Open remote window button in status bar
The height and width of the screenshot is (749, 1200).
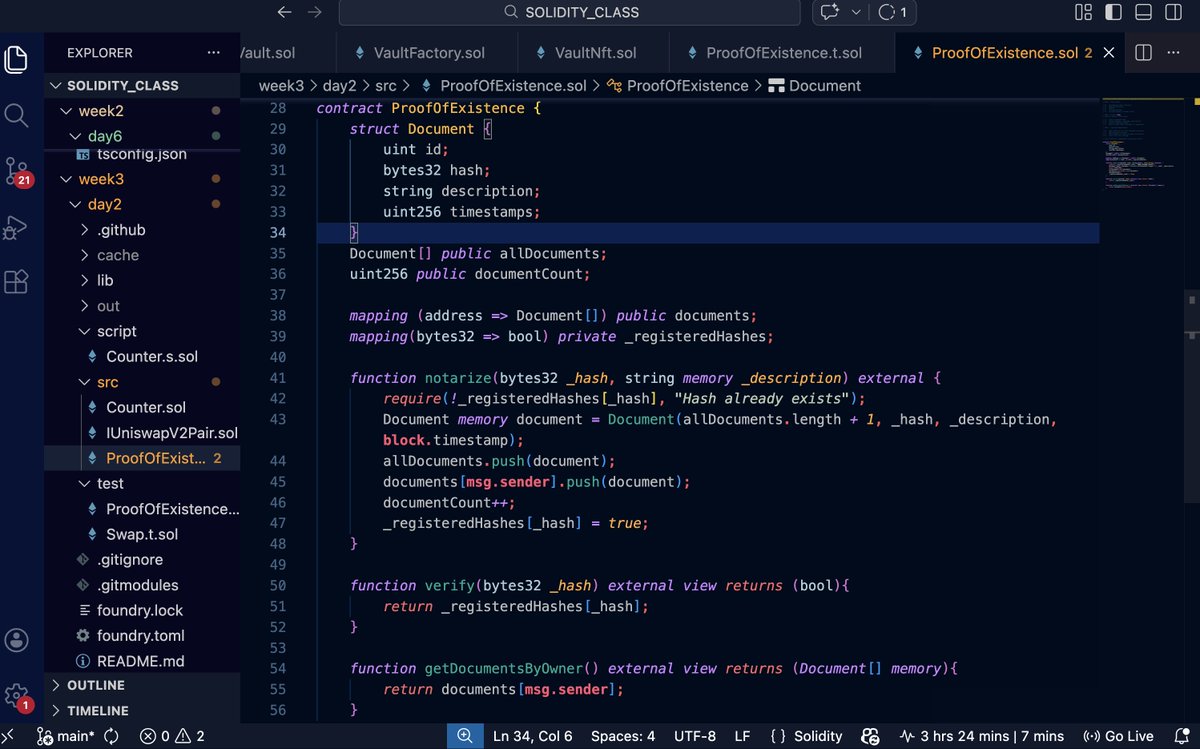click(x=9, y=736)
